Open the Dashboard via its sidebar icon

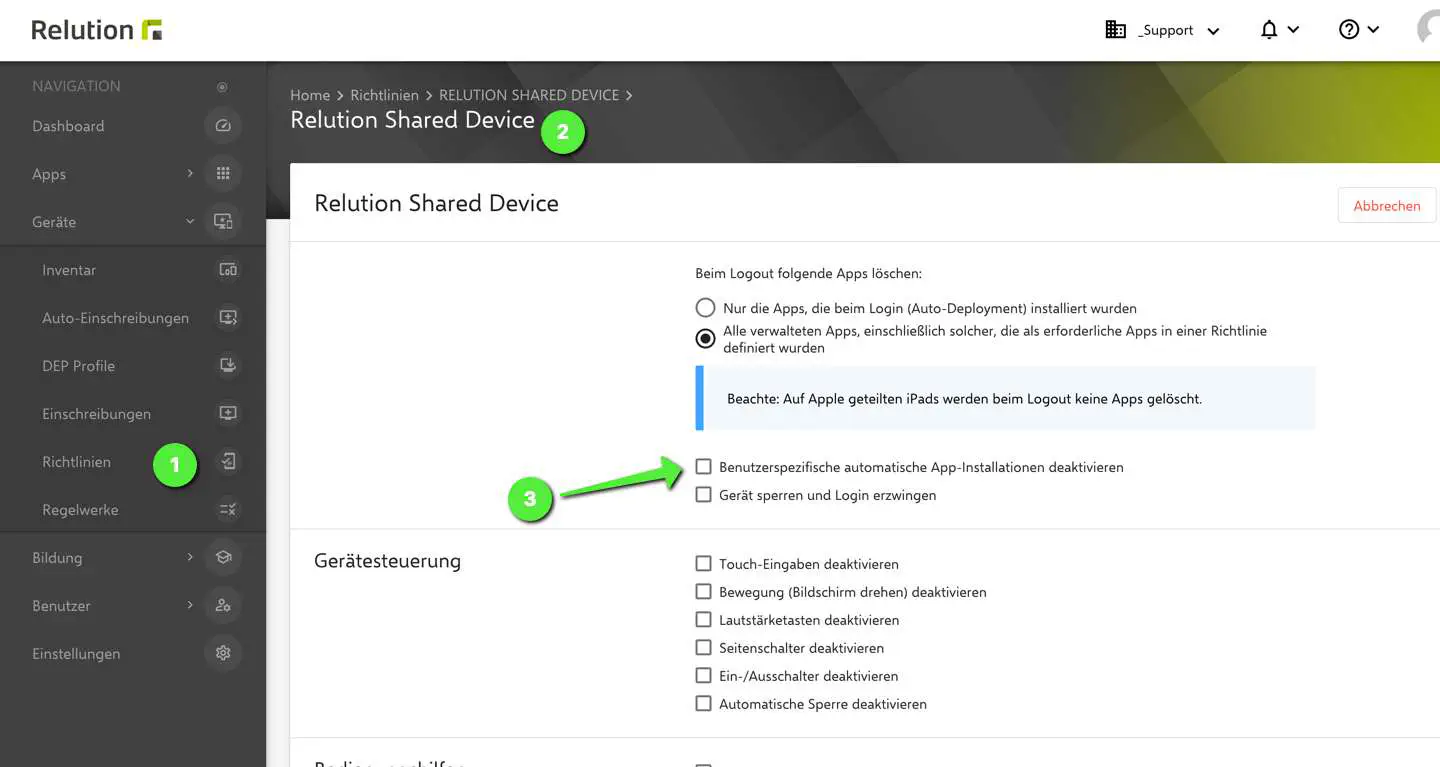222,125
